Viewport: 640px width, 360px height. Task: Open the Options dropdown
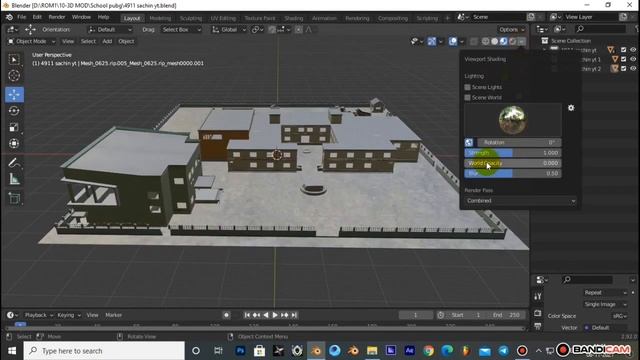(511, 30)
